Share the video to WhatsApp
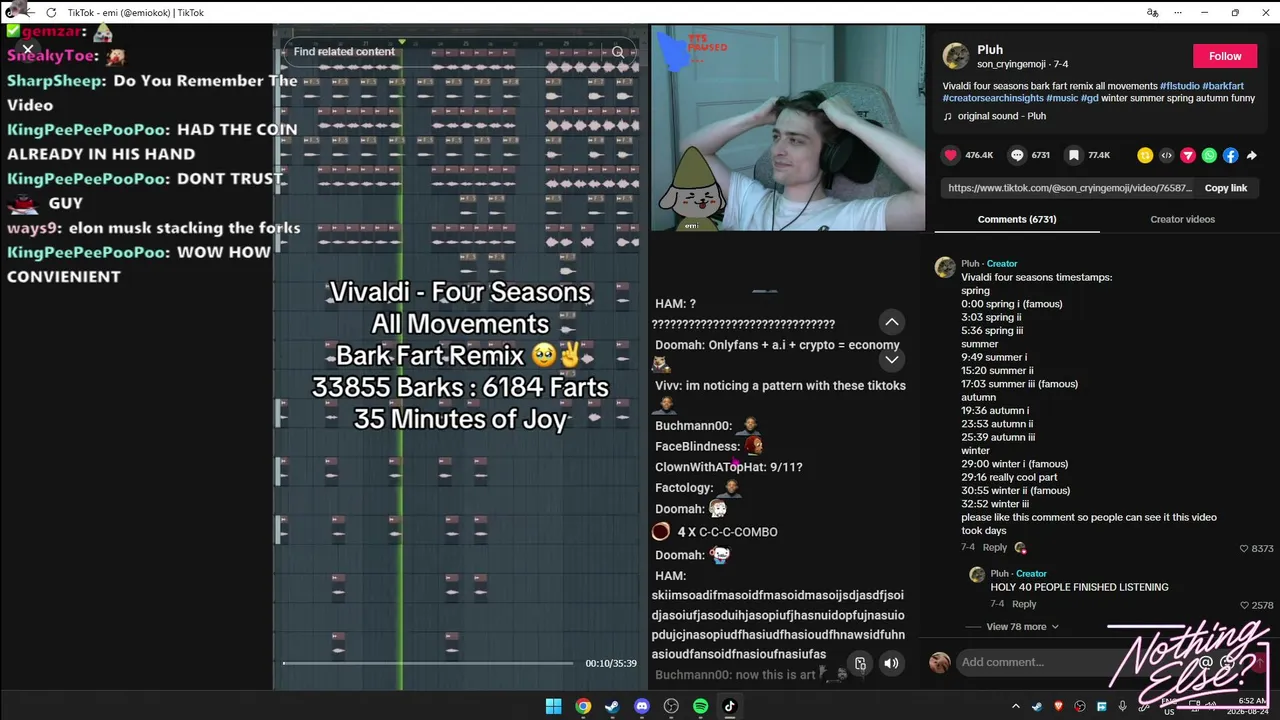The image size is (1280, 720). point(1209,155)
